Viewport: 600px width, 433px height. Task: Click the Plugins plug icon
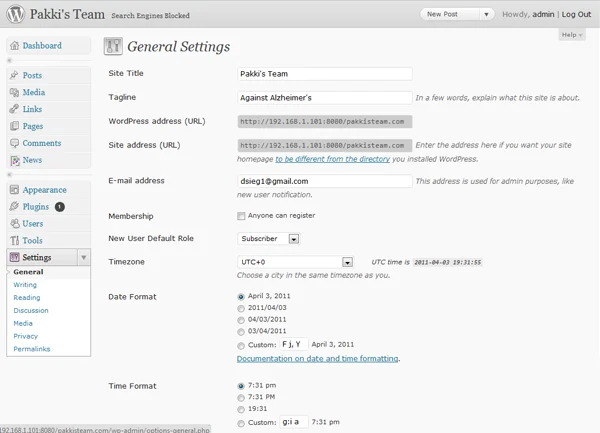pos(14,207)
